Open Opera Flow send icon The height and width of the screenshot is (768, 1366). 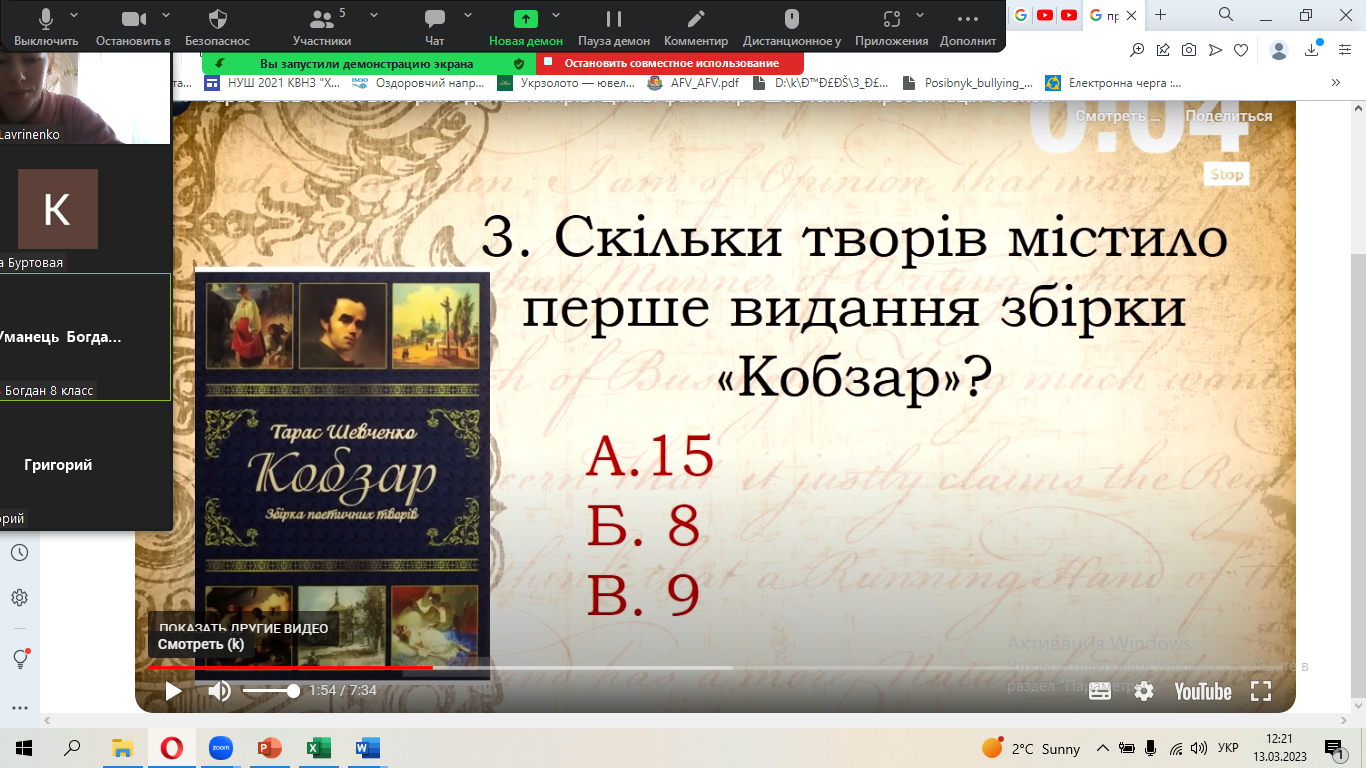click(x=1215, y=50)
